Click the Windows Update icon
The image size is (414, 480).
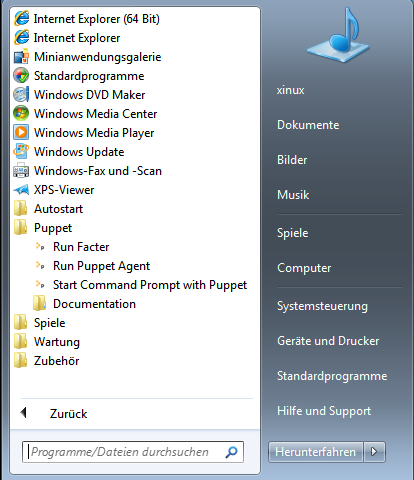pos(21,152)
